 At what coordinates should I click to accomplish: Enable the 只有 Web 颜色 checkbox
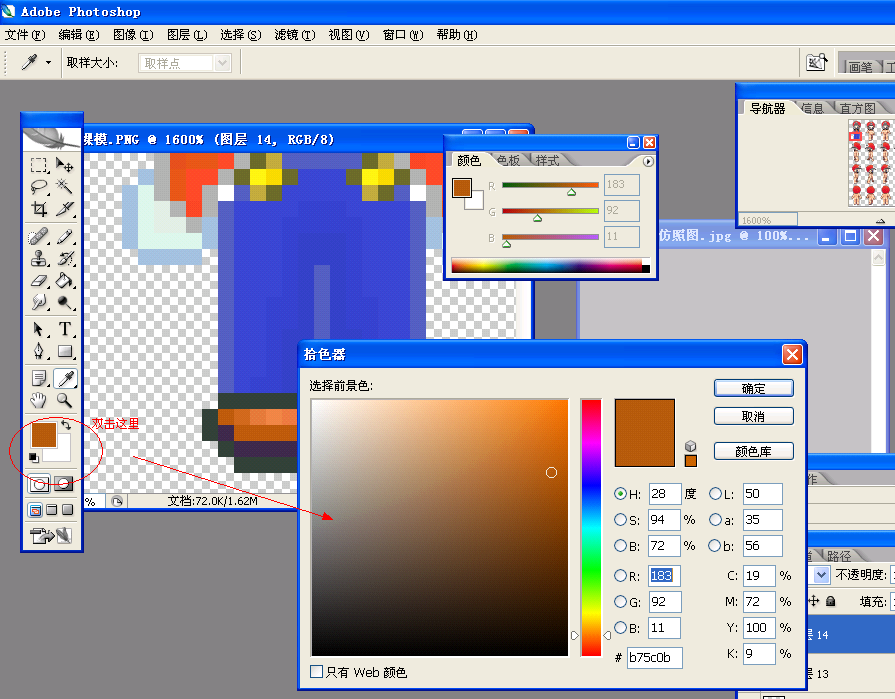(316, 672)
